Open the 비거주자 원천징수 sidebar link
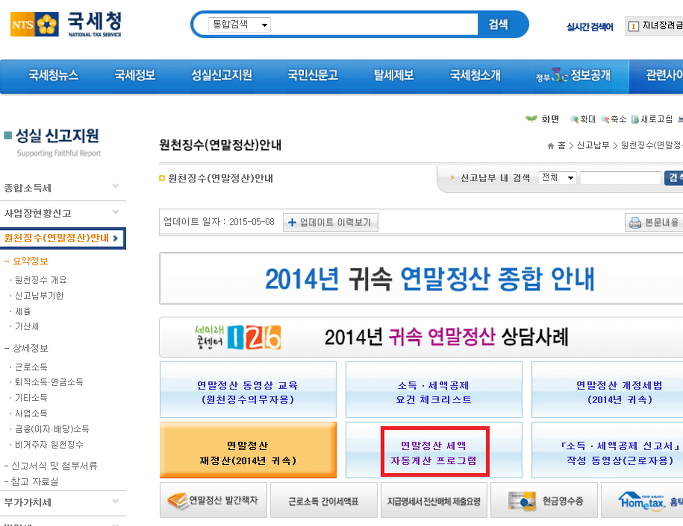This screenshot has width=683, height=526. pyautogui.click(x=49, y=445)
